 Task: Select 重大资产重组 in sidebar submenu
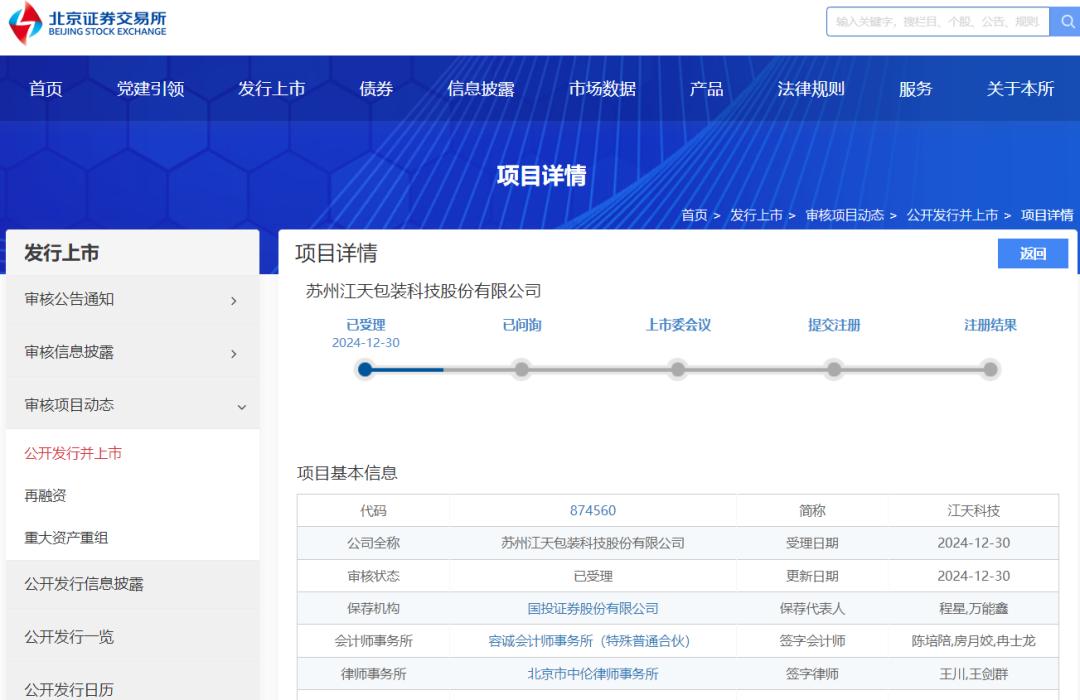(66, 537)
